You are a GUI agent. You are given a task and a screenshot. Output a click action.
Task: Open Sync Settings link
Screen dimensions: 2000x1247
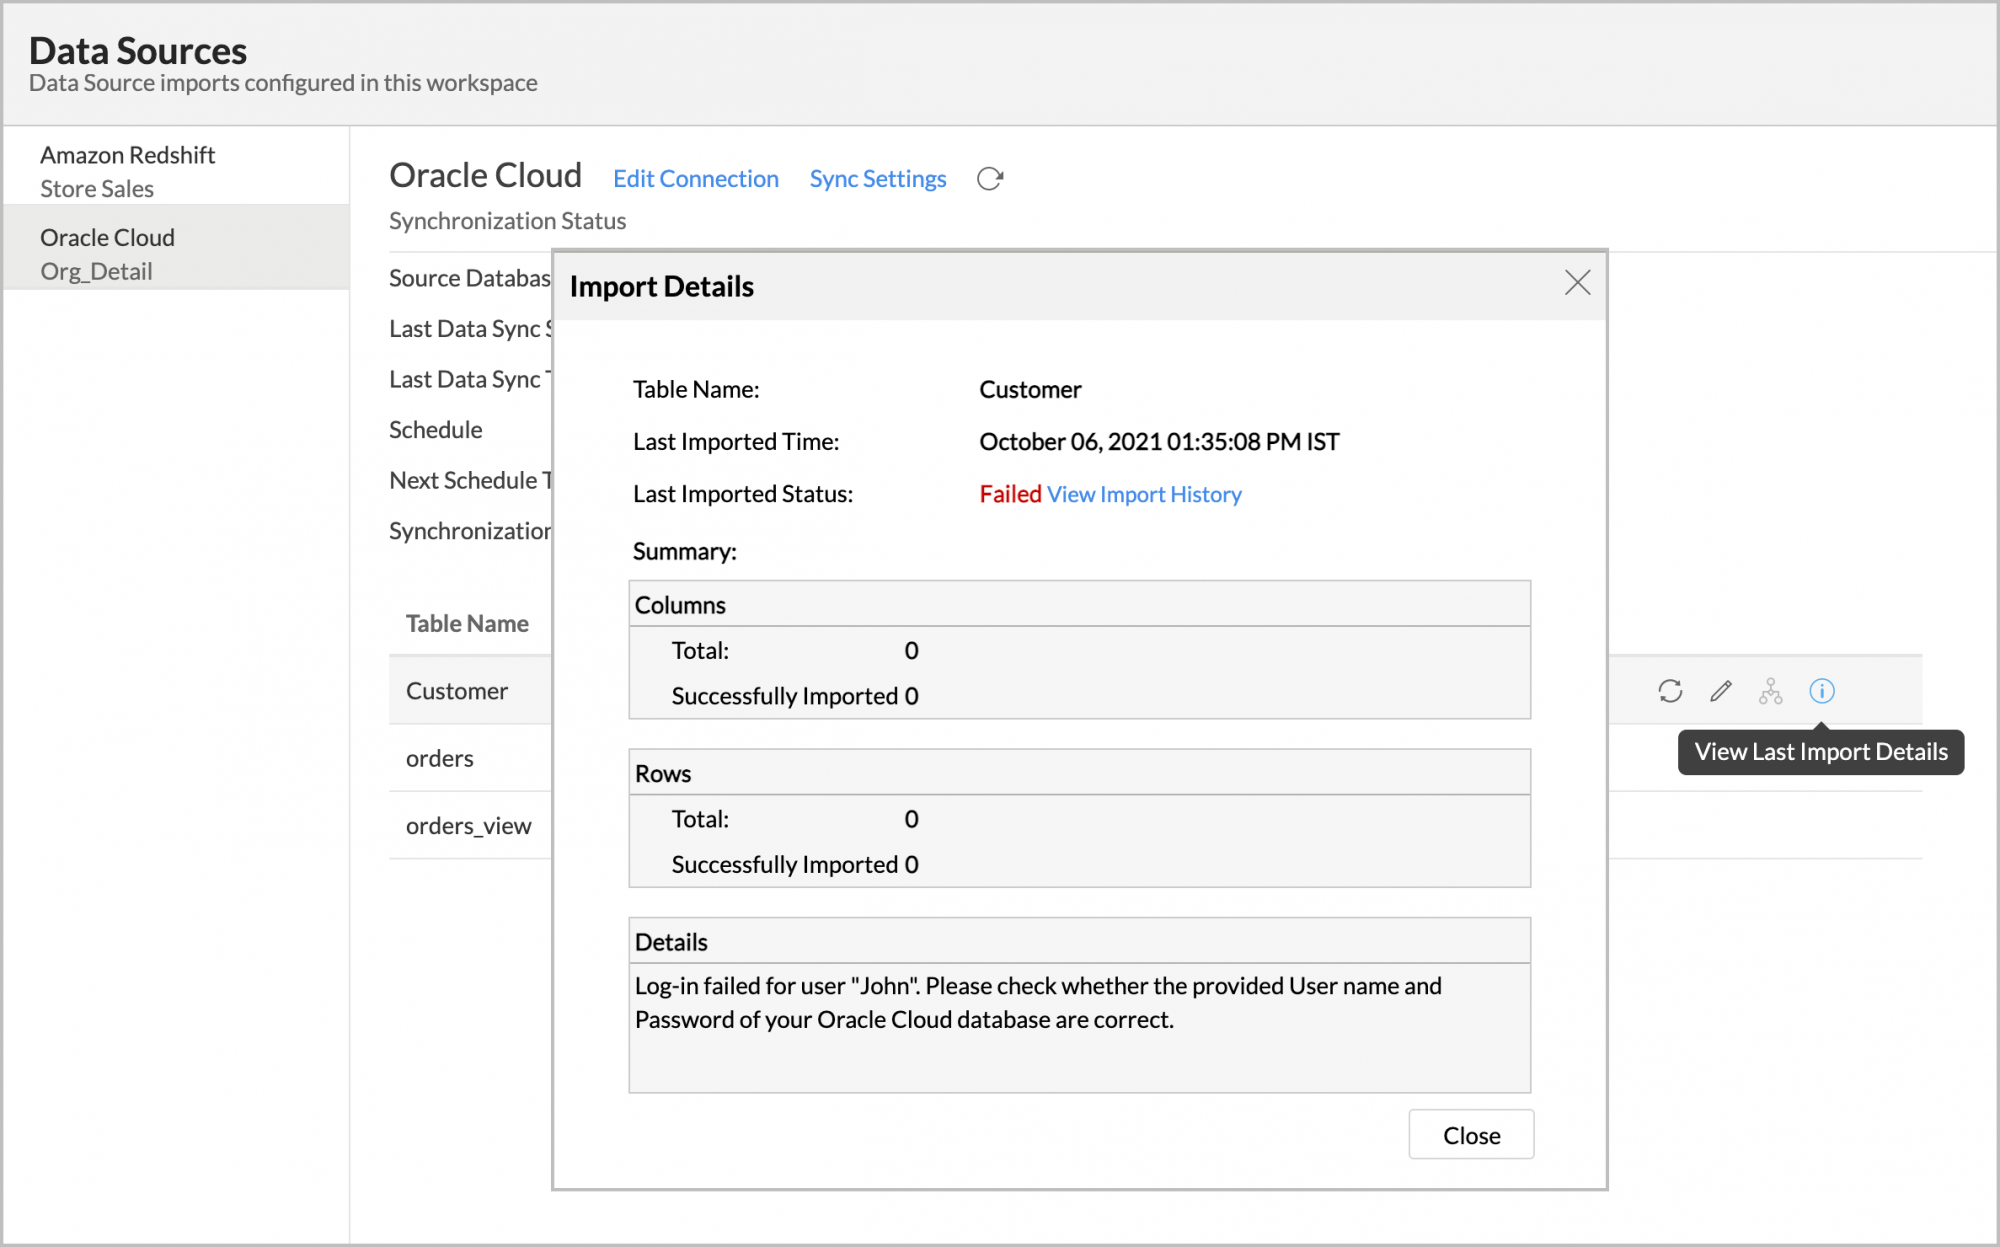[x=878, y=179]
